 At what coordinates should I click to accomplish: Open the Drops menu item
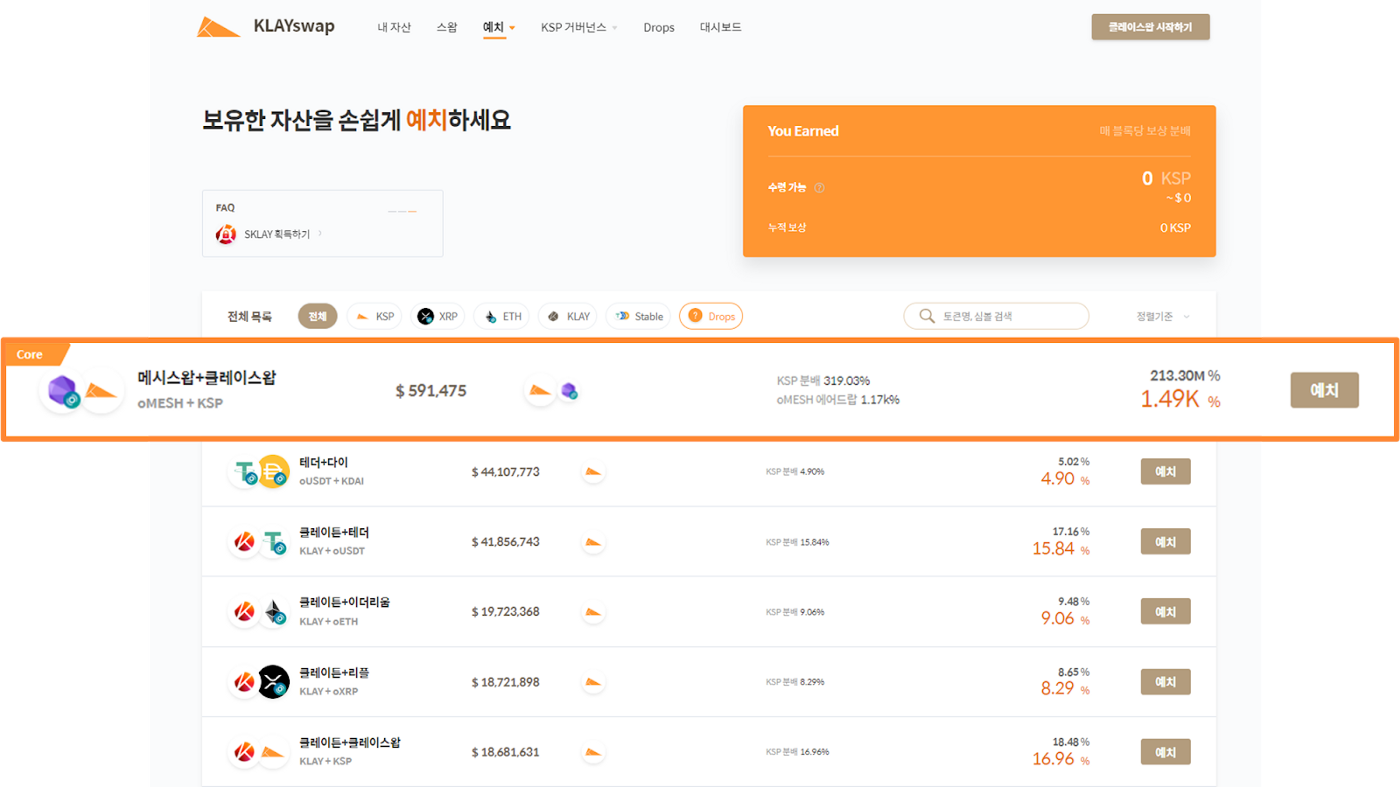(x=659, y=28)
